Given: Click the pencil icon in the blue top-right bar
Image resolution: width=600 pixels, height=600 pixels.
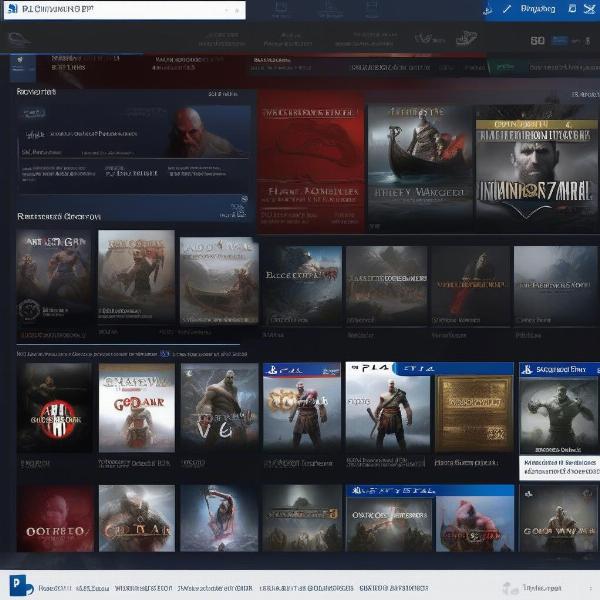Looking at the screenshot, I should tap(507, 9).
